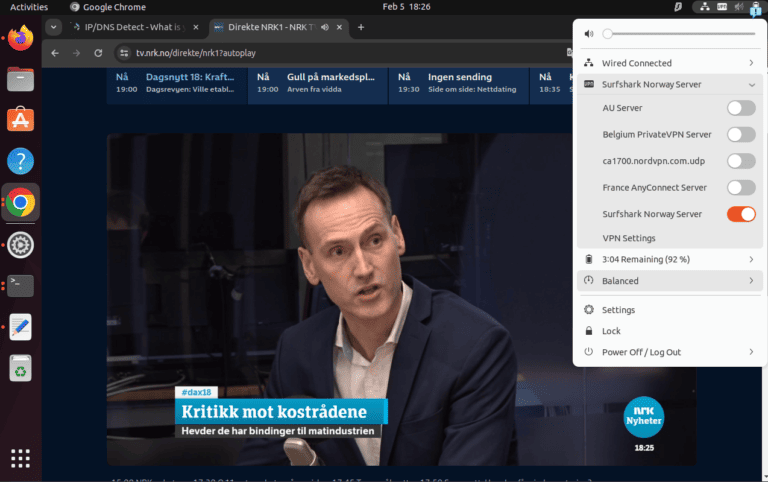Launch Ubuntu Software from the dock
768x482 pixels.
click(x=20, y=120)
